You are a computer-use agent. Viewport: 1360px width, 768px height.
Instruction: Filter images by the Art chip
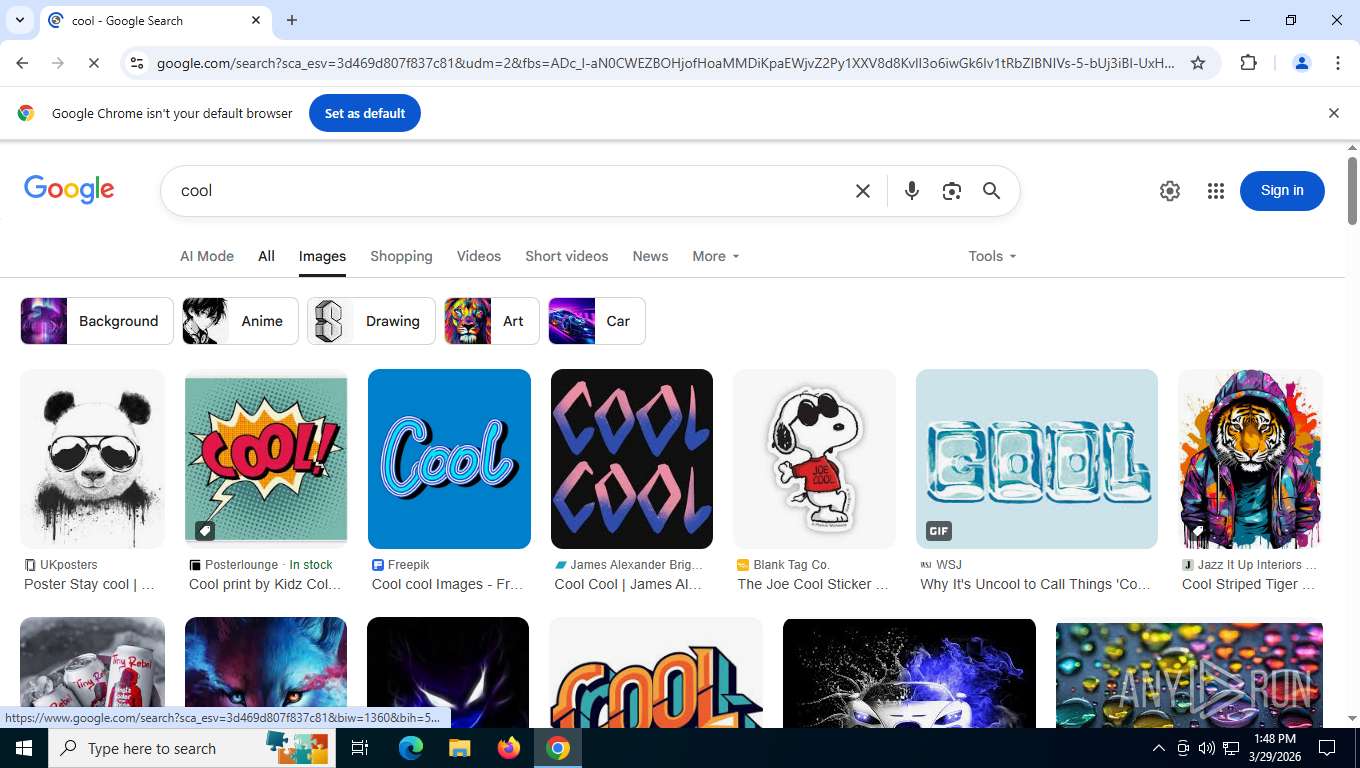point(492,321)
